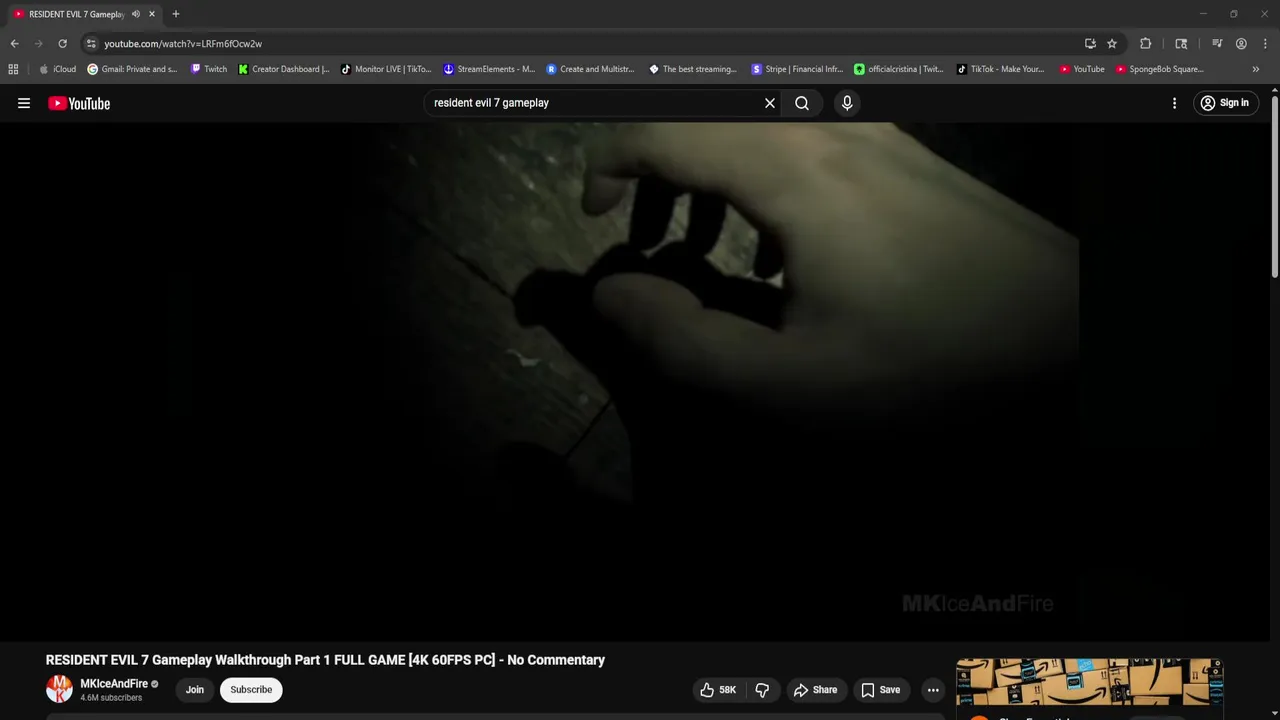Clear the search box with the X
The height and width of the screenshot is (720, 1280).
pos(770,103)
